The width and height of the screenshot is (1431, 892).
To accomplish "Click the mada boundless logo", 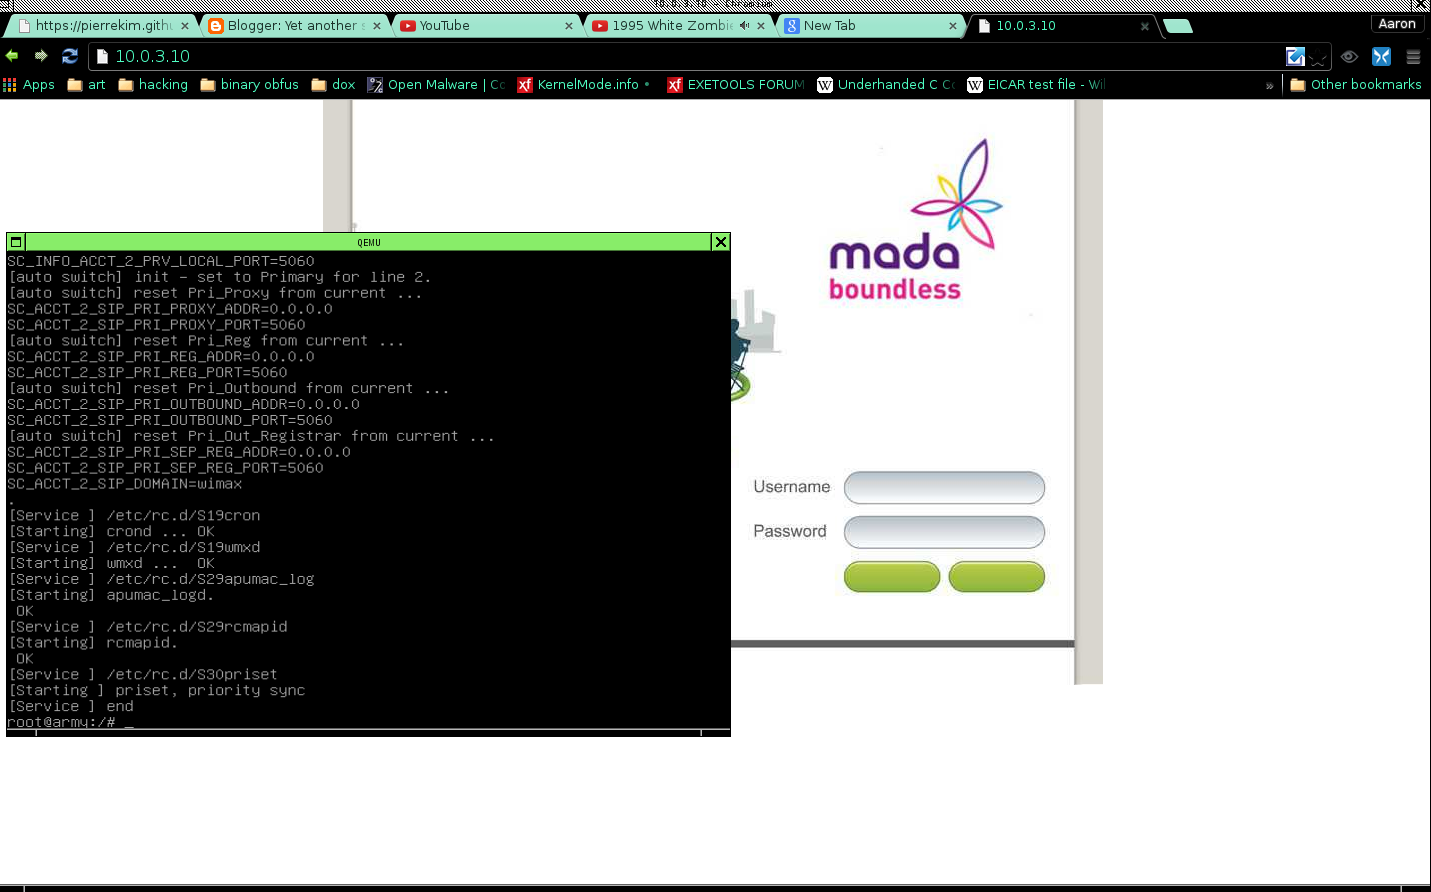I will (x=915, y=220).
